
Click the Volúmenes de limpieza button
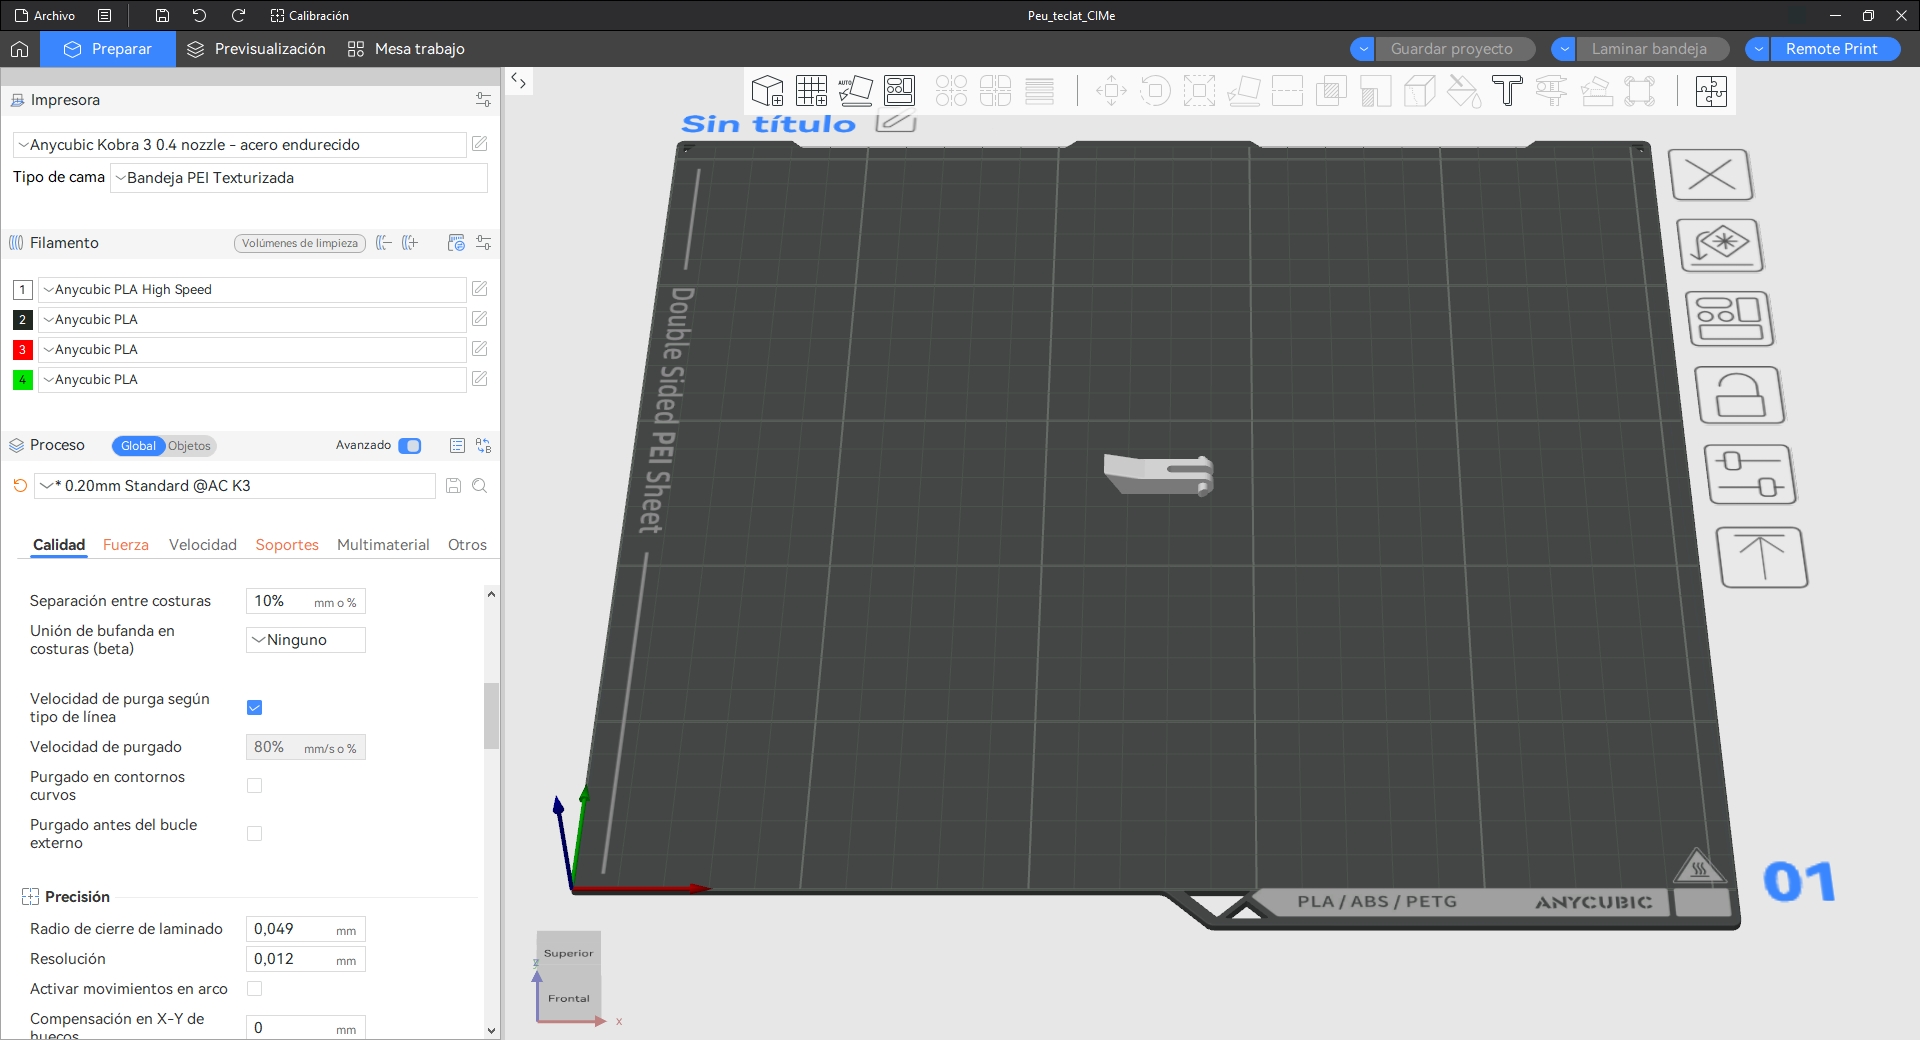point(299,243)
